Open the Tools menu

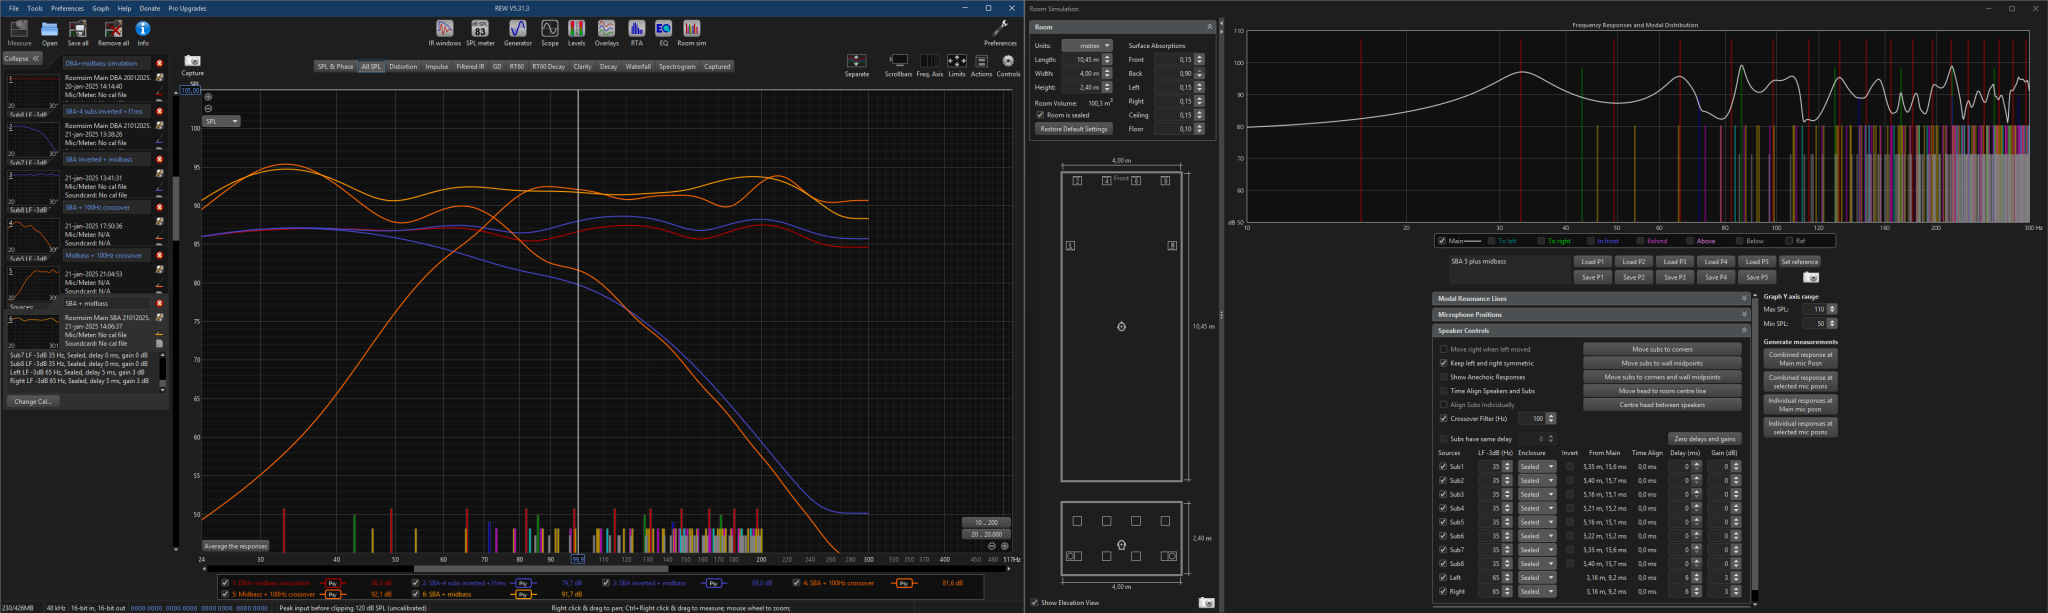tap(35, 8)
